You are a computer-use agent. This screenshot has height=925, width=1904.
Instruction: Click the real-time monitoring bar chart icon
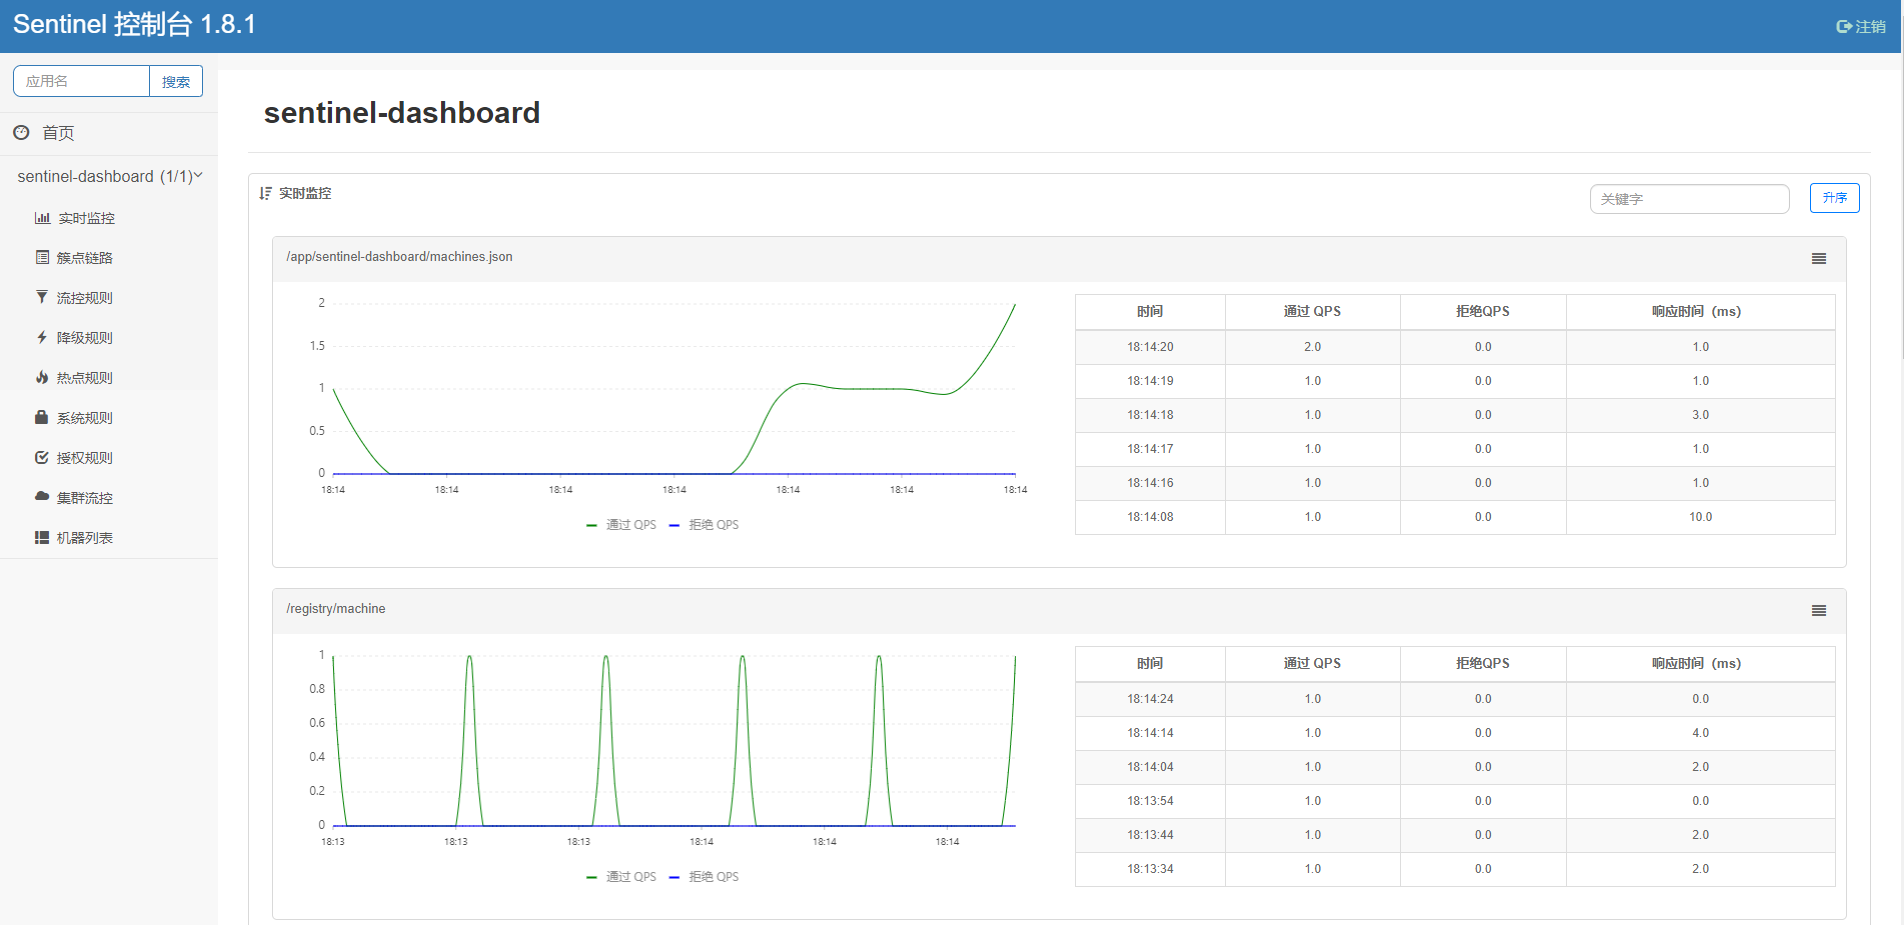point(42,218)
